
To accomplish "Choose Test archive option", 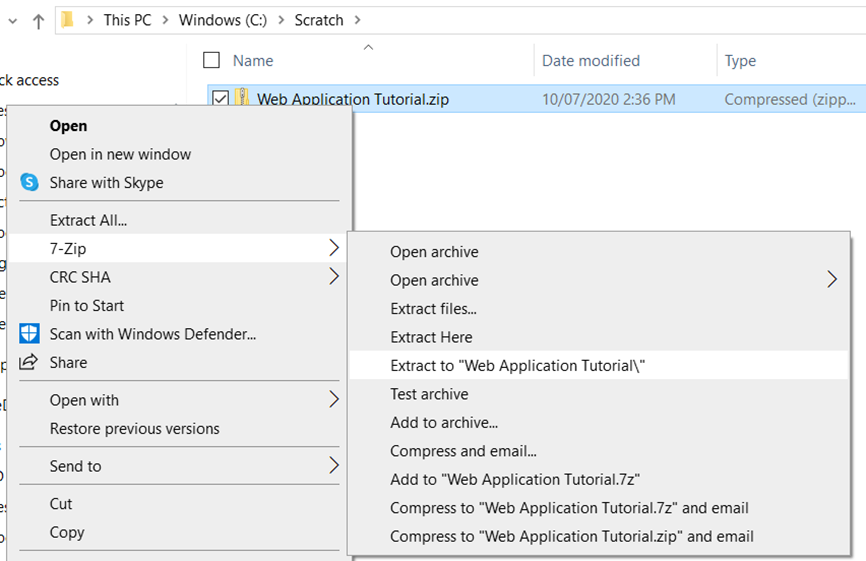I will [429, 394].
